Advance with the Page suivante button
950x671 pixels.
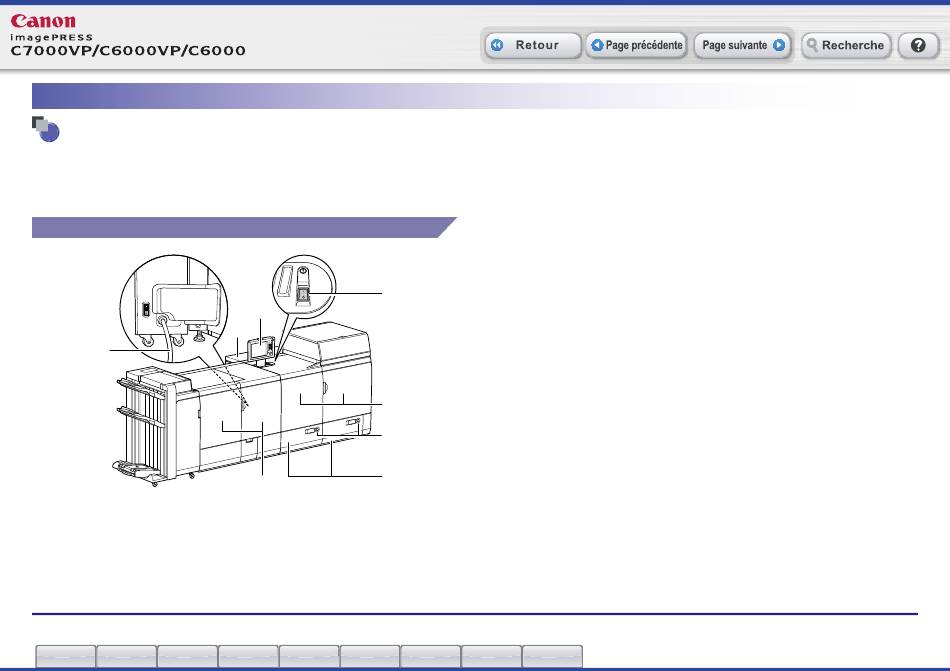(x=743, y=45)
